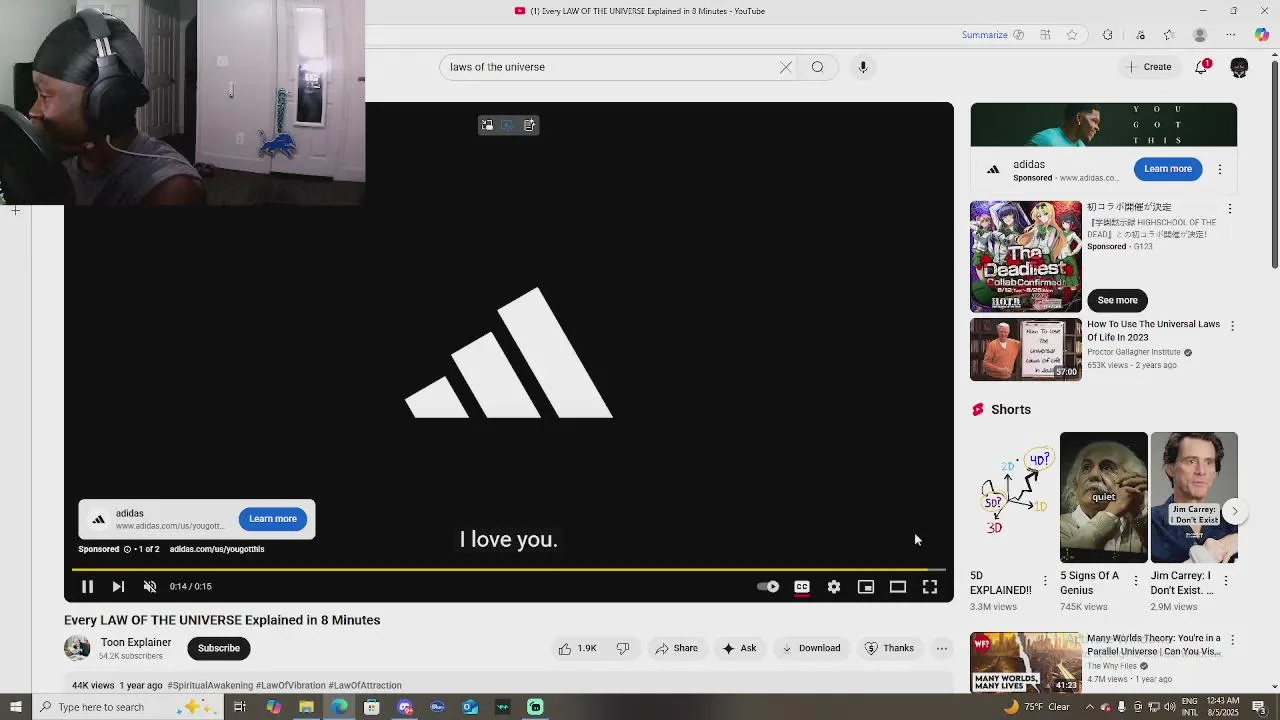This screenshot has height=720, width=1280.
Task: Open the Deadliest collab ad thumbnail
Action: (x=1025, y=257)
